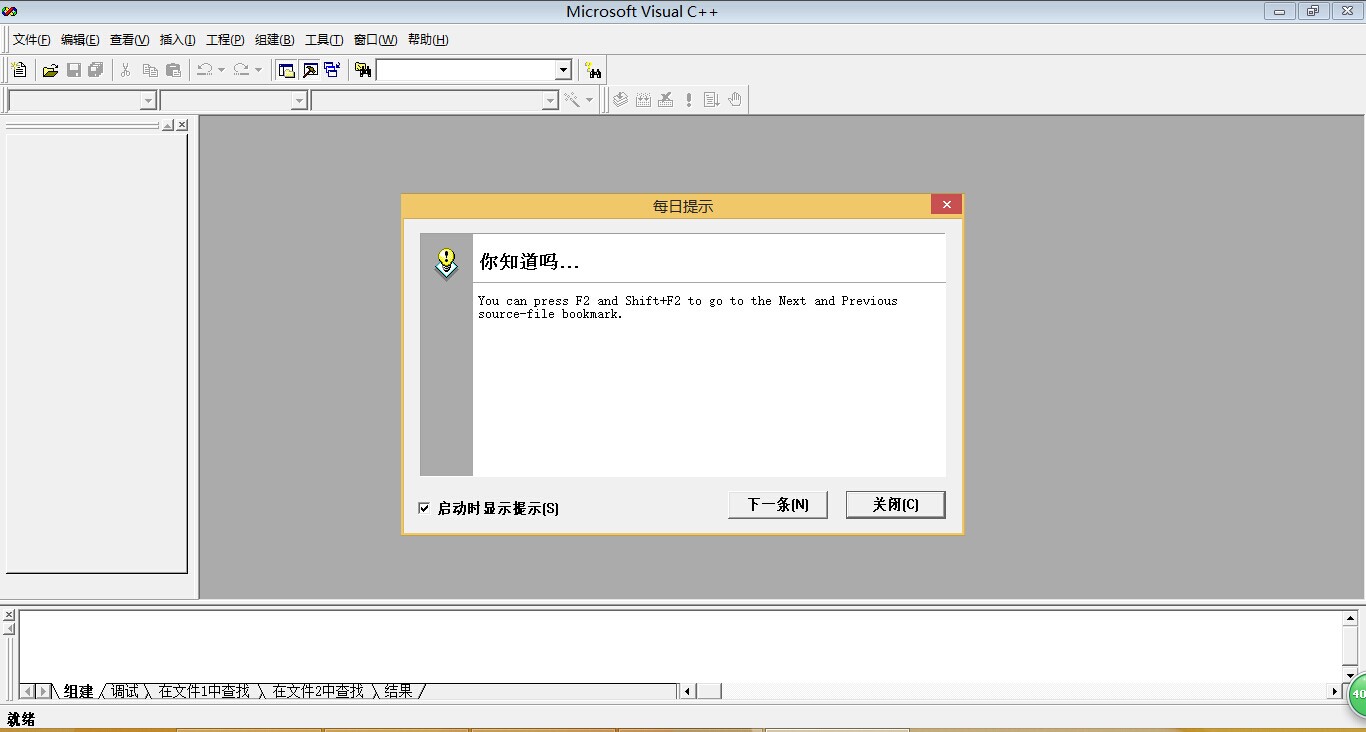Click the Cut scissors icon

(x=126, y=70)
